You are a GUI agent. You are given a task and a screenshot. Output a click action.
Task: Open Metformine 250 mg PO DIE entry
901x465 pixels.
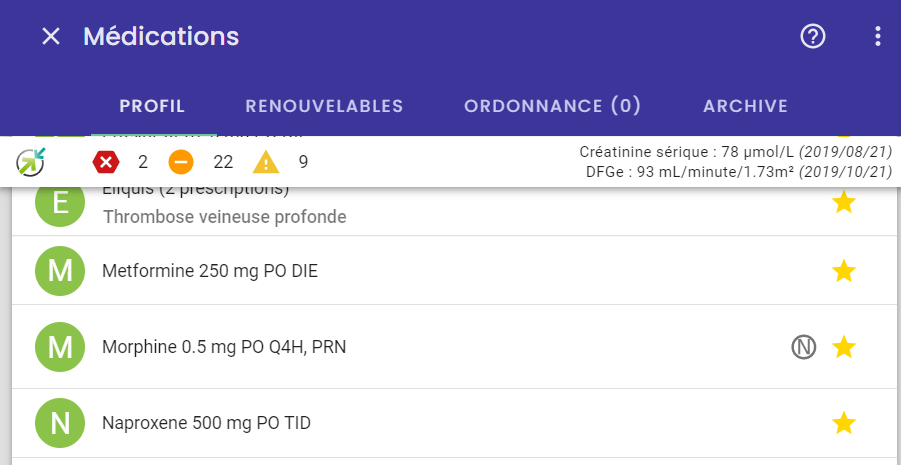[x=454, y=270]
